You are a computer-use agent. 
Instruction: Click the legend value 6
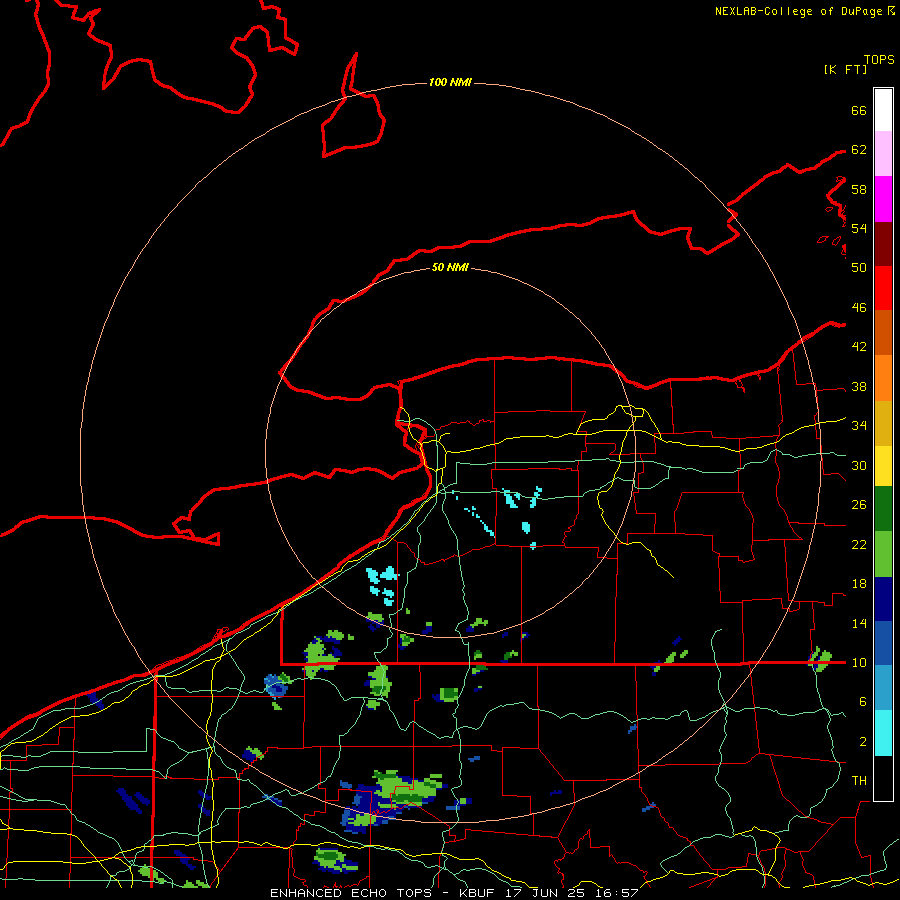click(x=862, y=702)
